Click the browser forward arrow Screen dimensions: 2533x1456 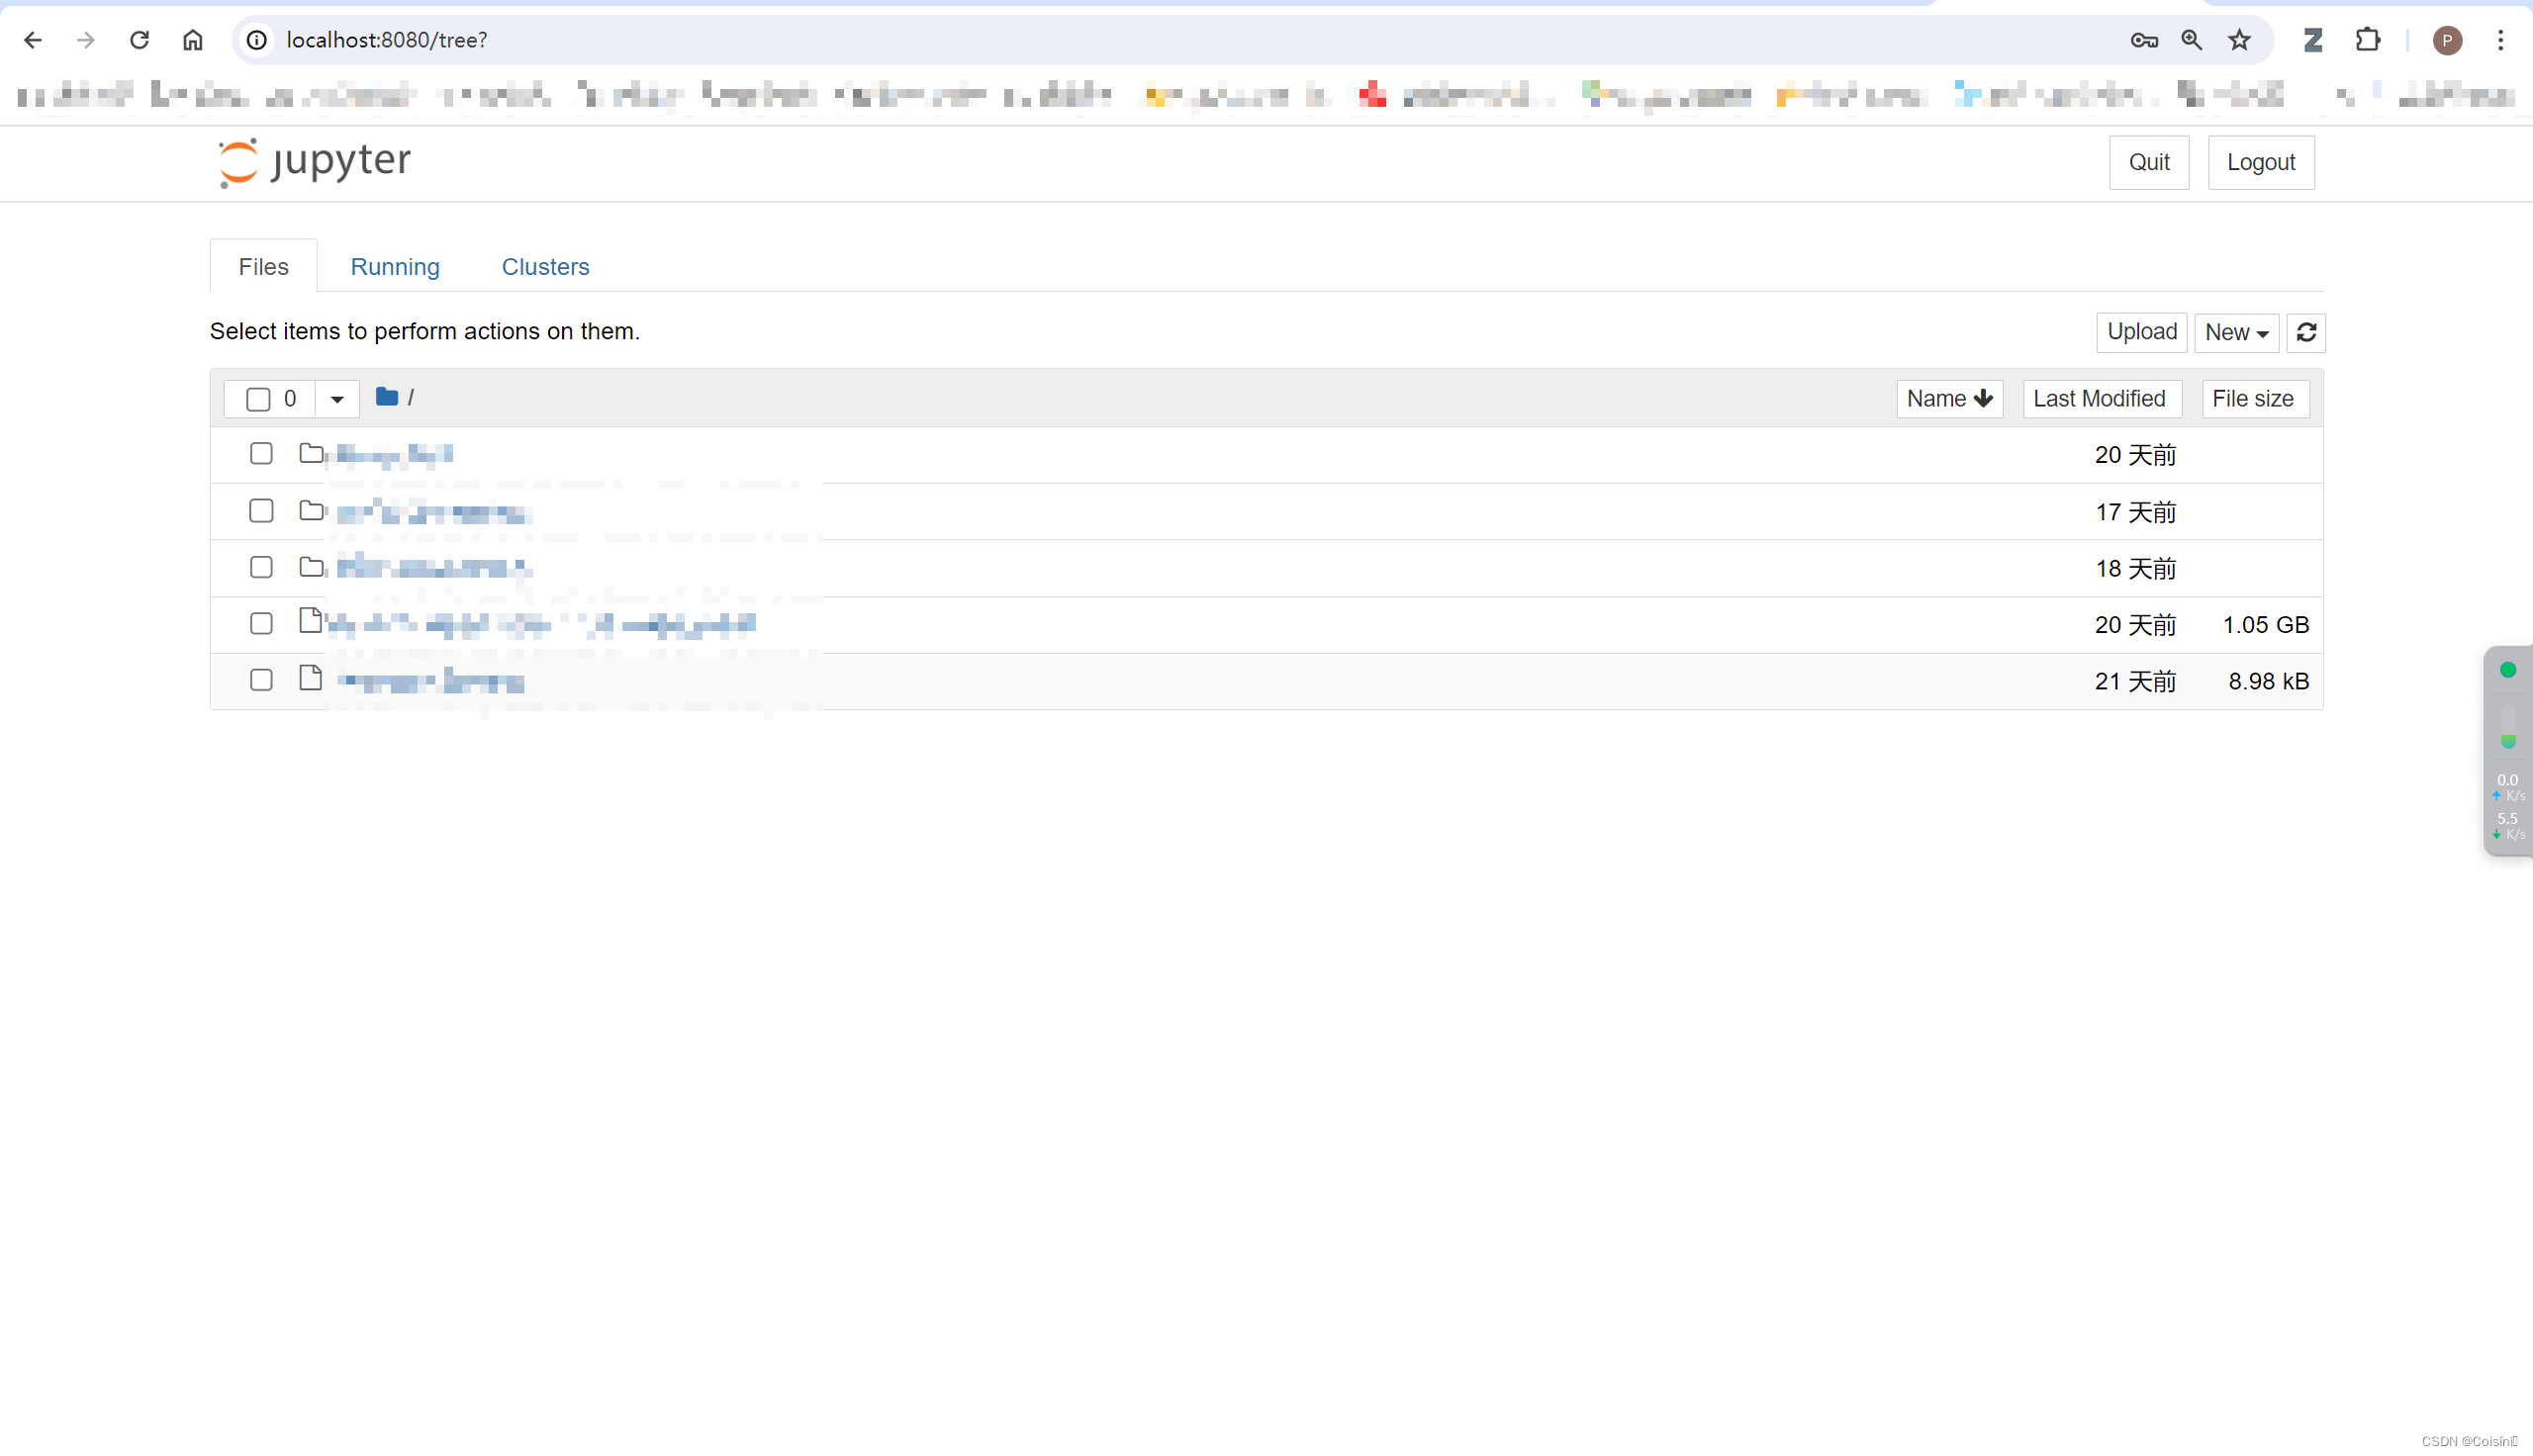86,40
